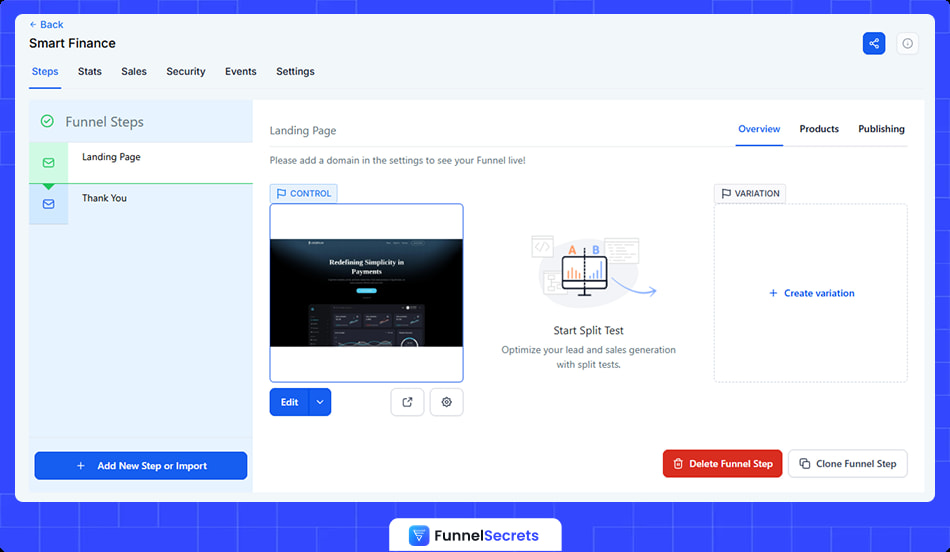This screenshot has height=552, width=950.
Task: Select Thank You step in the list
Action: pyautogui.click(x=141, y=204)
